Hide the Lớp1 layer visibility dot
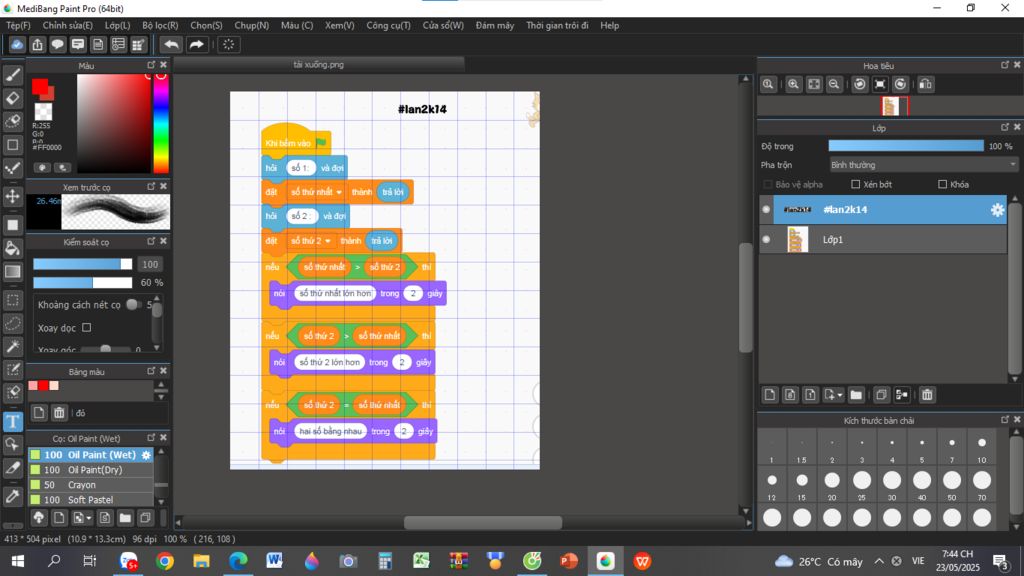Image resolution: width=1024 pixels, height=576 pixels. (766, 240)
